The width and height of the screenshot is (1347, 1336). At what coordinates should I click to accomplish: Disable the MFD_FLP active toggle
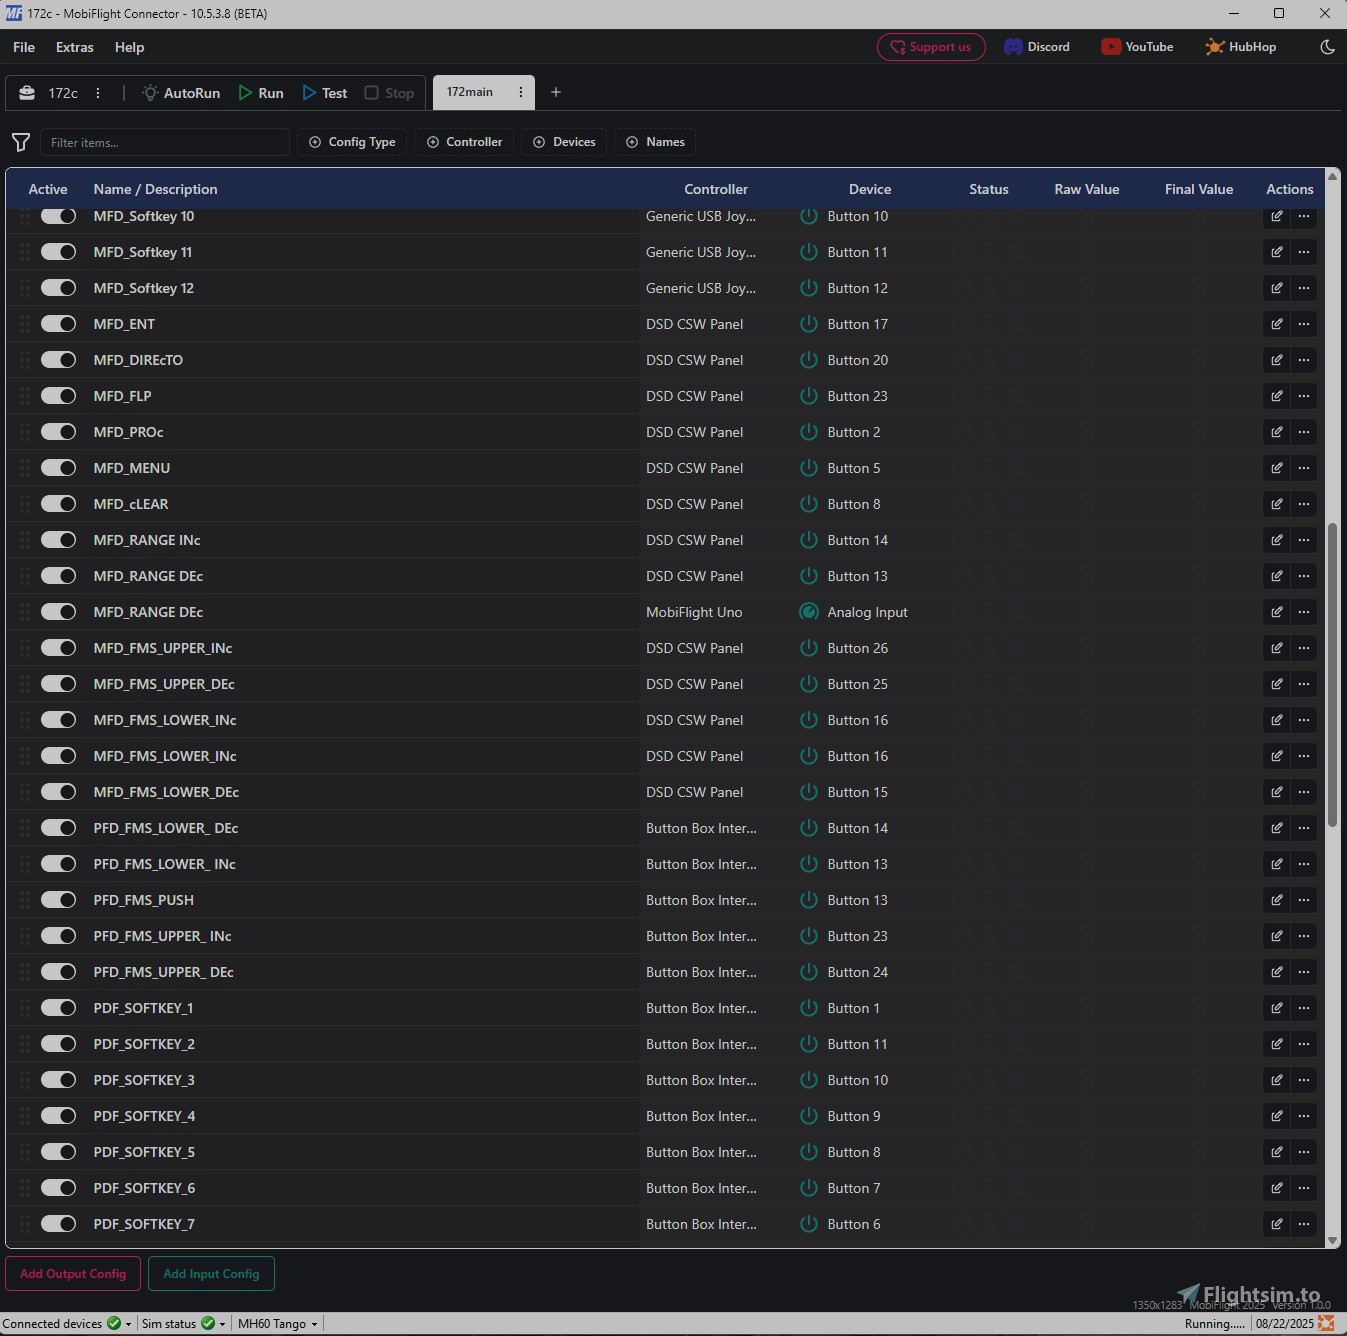click(x=58, y=396)
